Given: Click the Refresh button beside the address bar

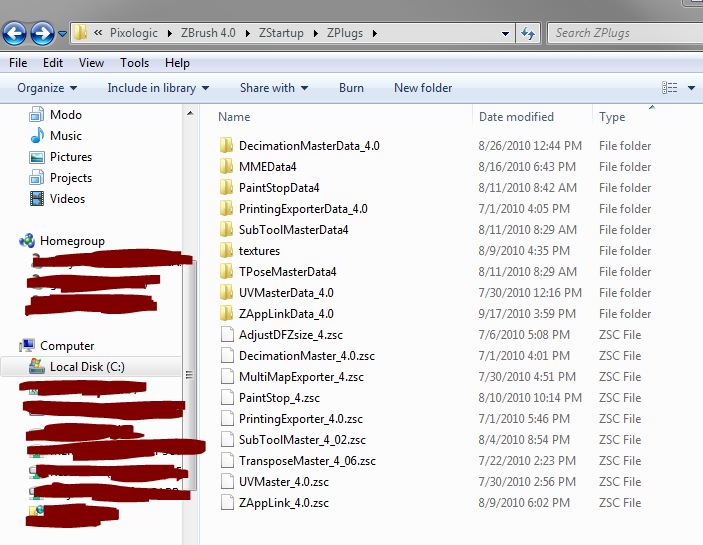Looking at the screenshot, I should point(528,33).
